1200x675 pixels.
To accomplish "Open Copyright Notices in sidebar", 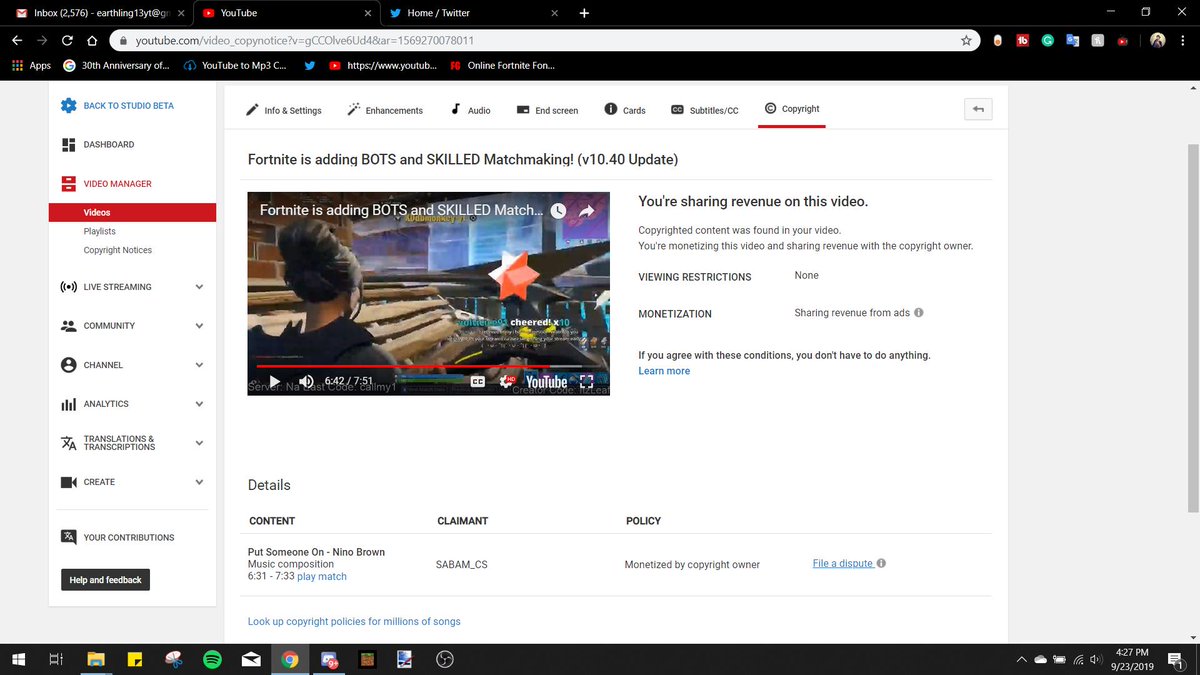I will coord(118,250).
